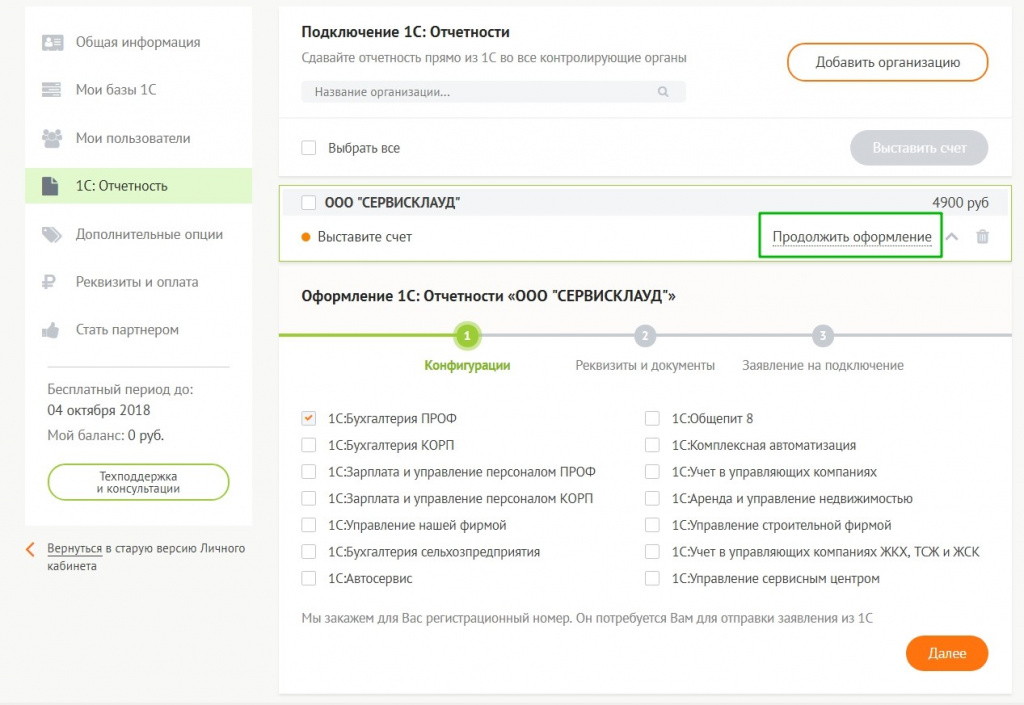This screenshot has width=1024, height=705.
Task: Check 1С:Аренда и управление недвижимостью
Action: click(652, 499)
